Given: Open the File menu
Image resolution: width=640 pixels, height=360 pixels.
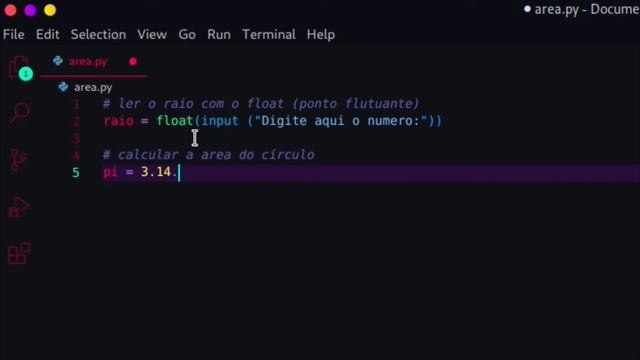Looking at the screenshot, I should coord(13,35).
